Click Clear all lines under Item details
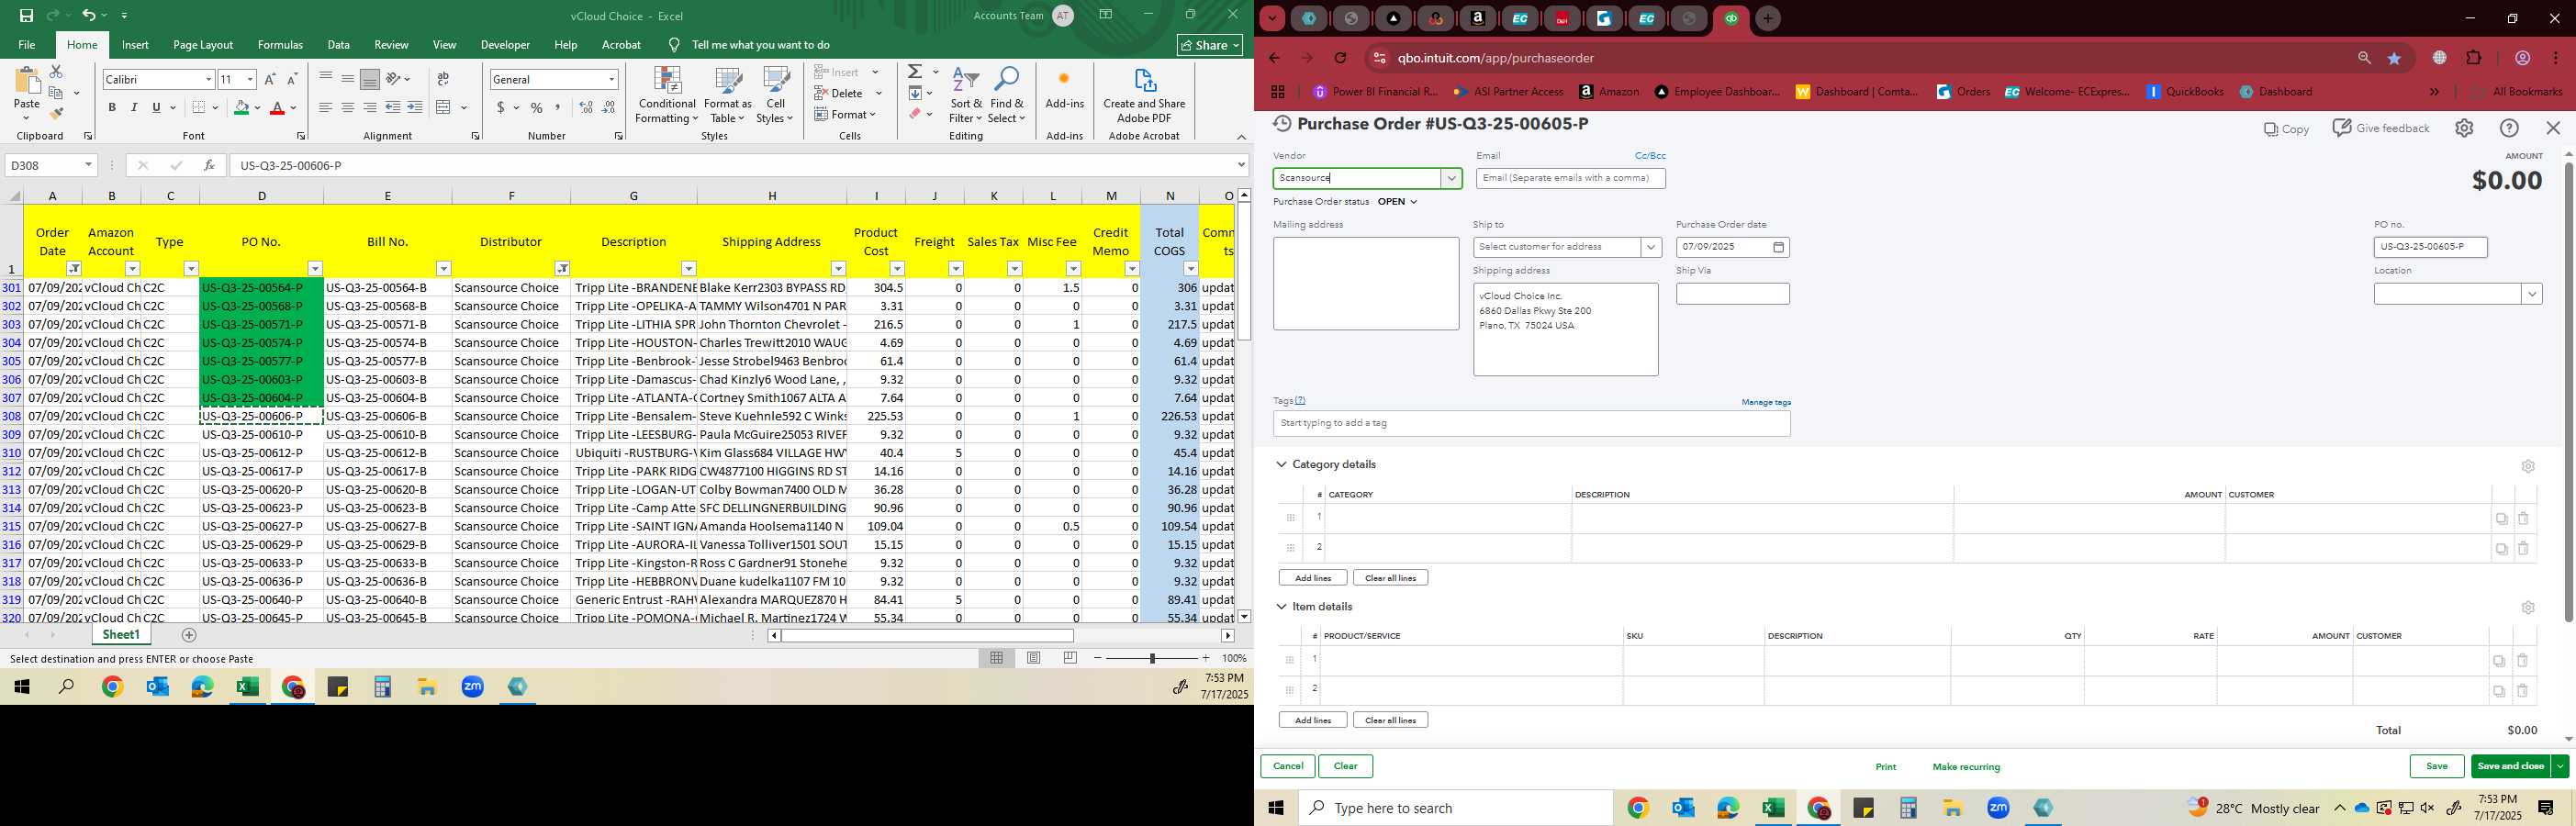Viewport: 2576px width, 826px height. pos(1390,720)
